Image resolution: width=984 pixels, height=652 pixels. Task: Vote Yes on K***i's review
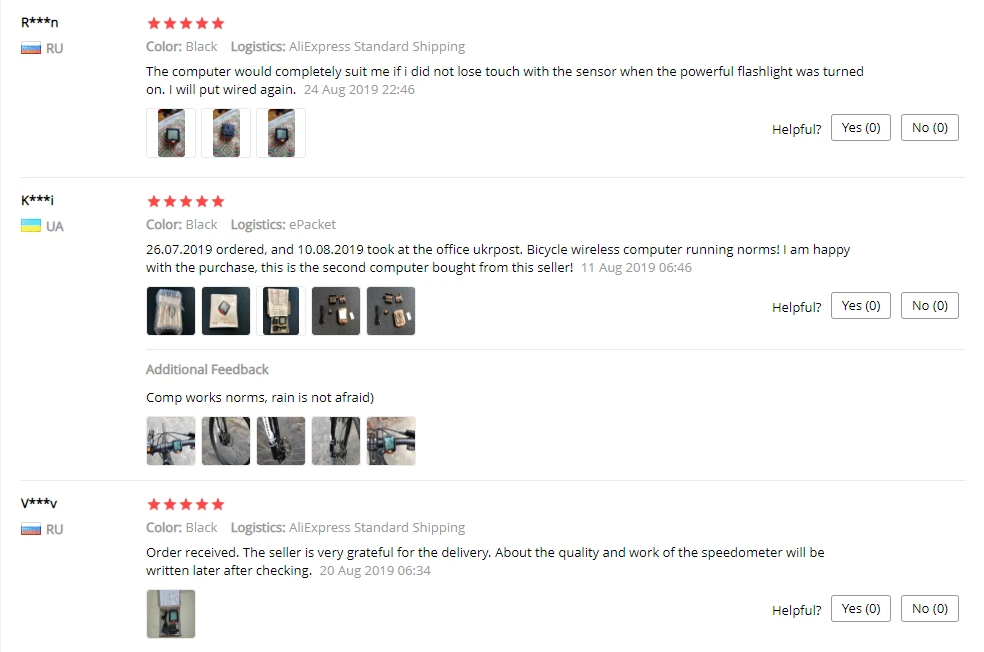coord(860,306)
